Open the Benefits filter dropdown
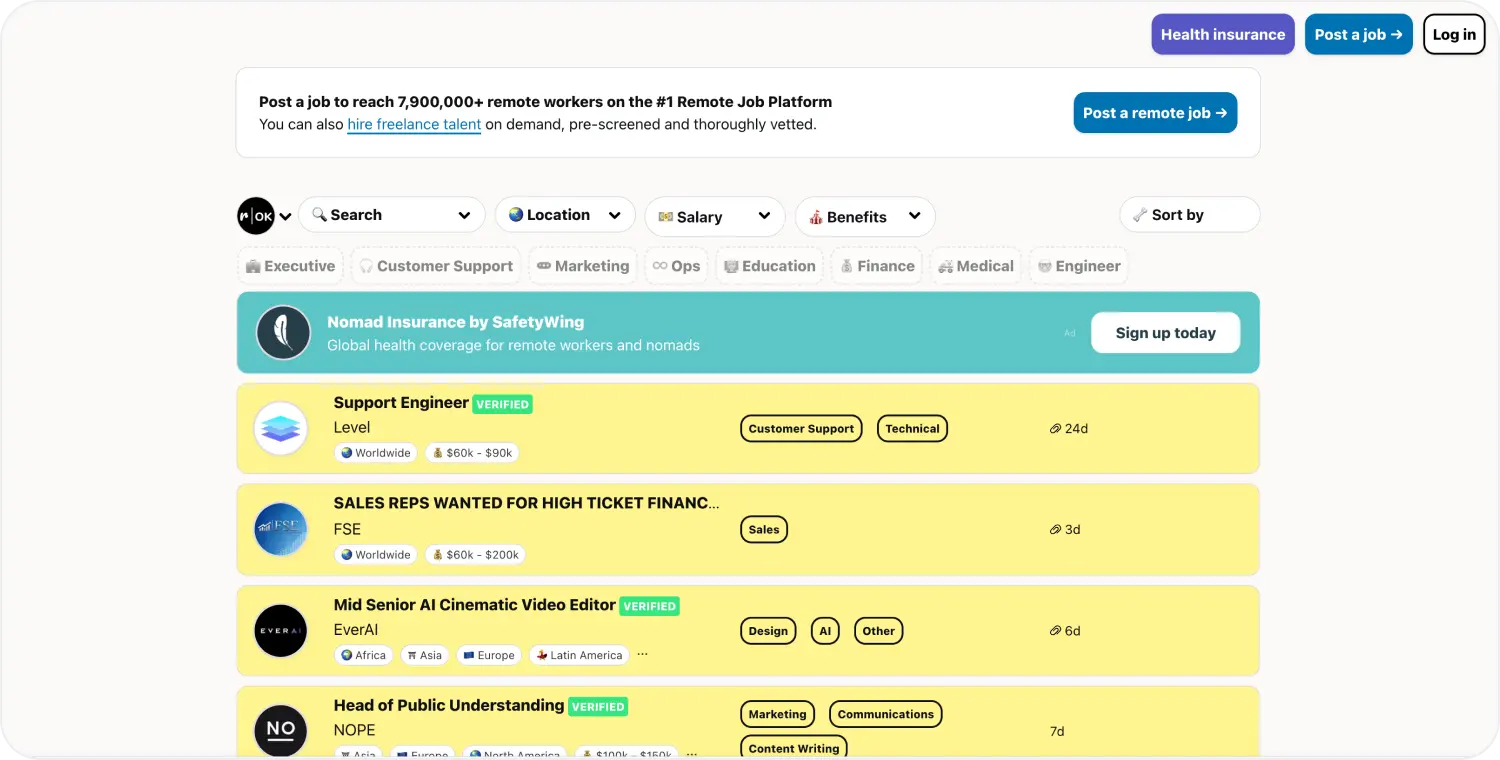1500x760 pixels. click(865, 217)
